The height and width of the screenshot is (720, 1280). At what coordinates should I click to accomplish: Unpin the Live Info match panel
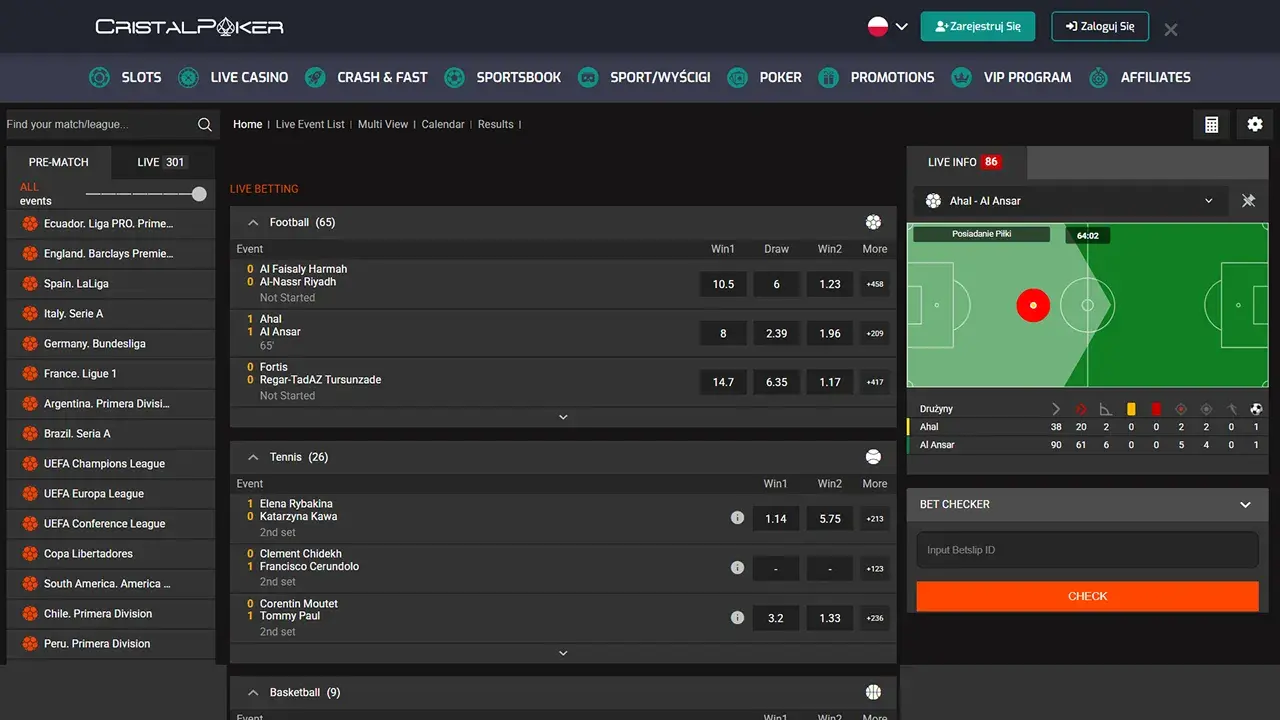[x=1248, y=201]
